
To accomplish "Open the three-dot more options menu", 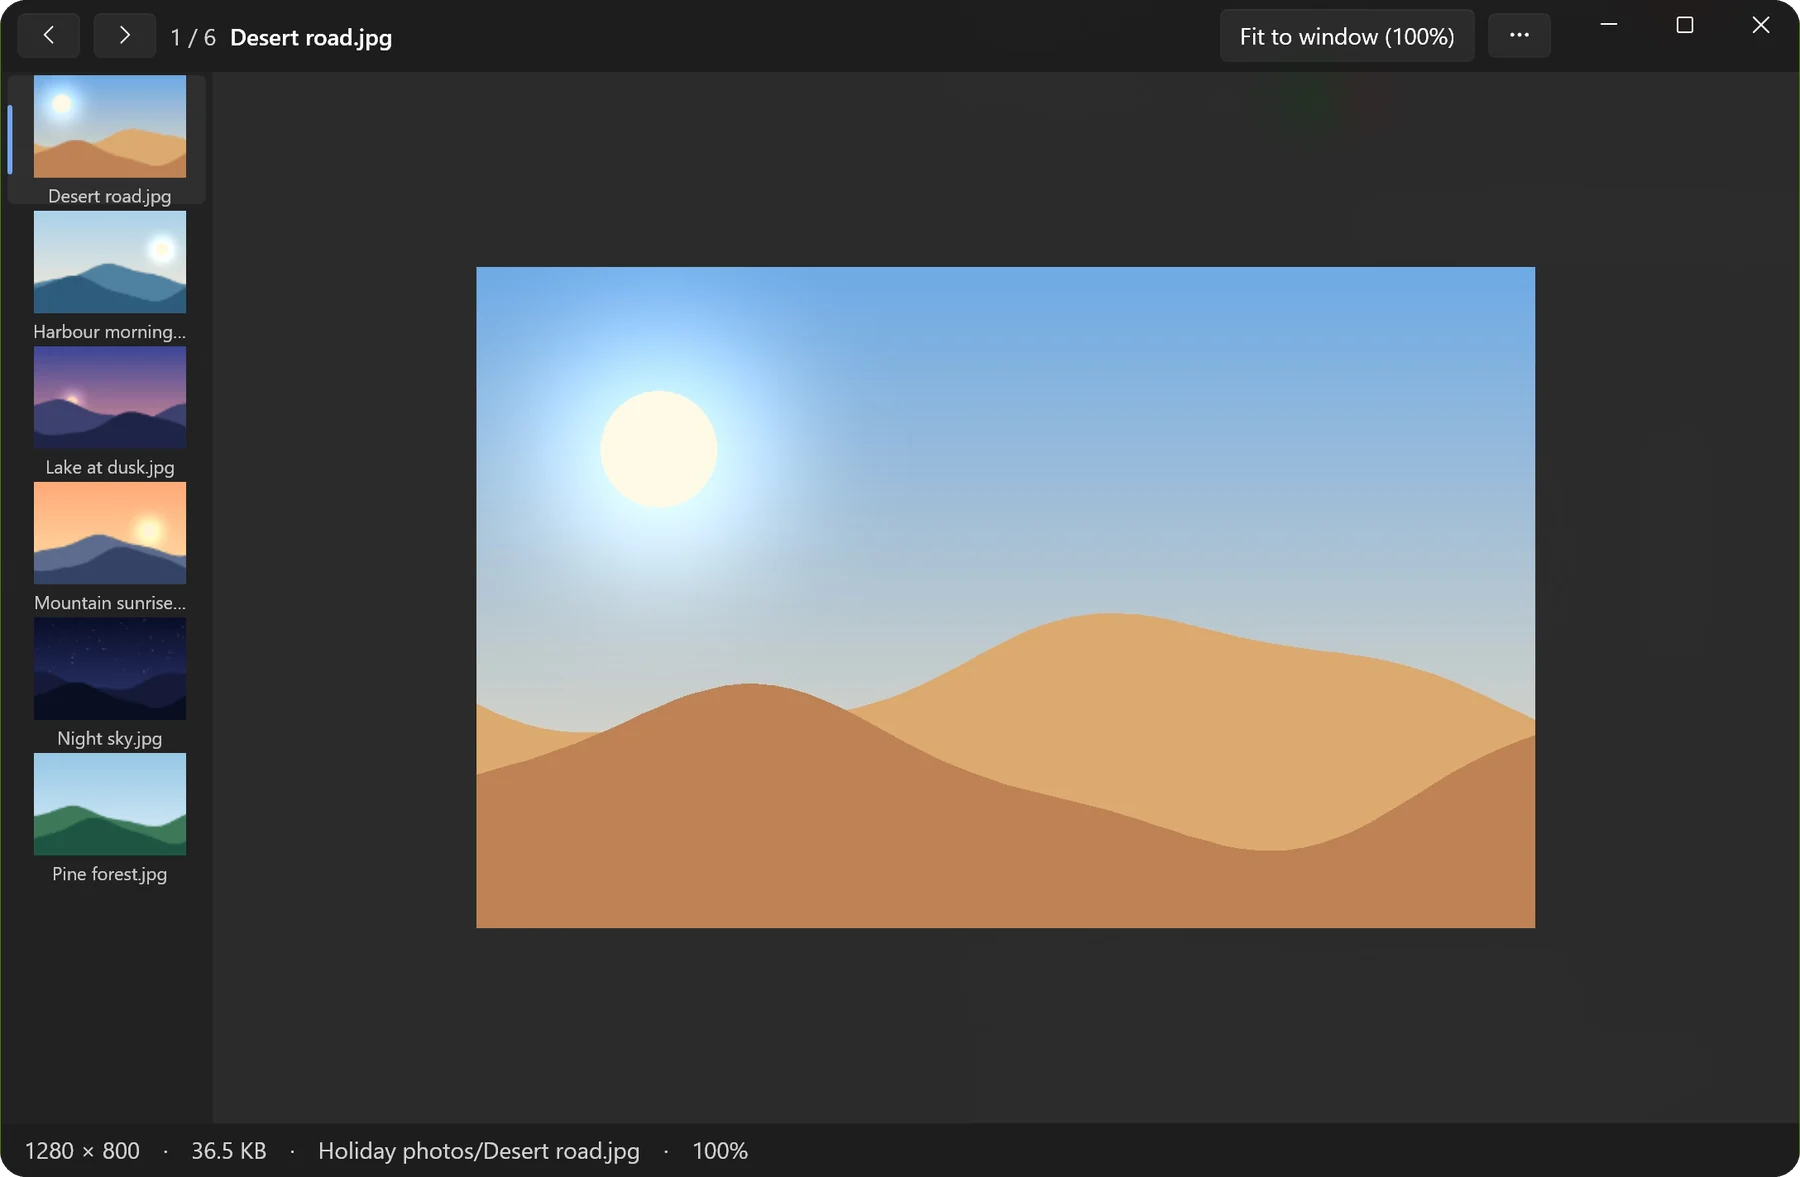I will tap(1519, 36).
